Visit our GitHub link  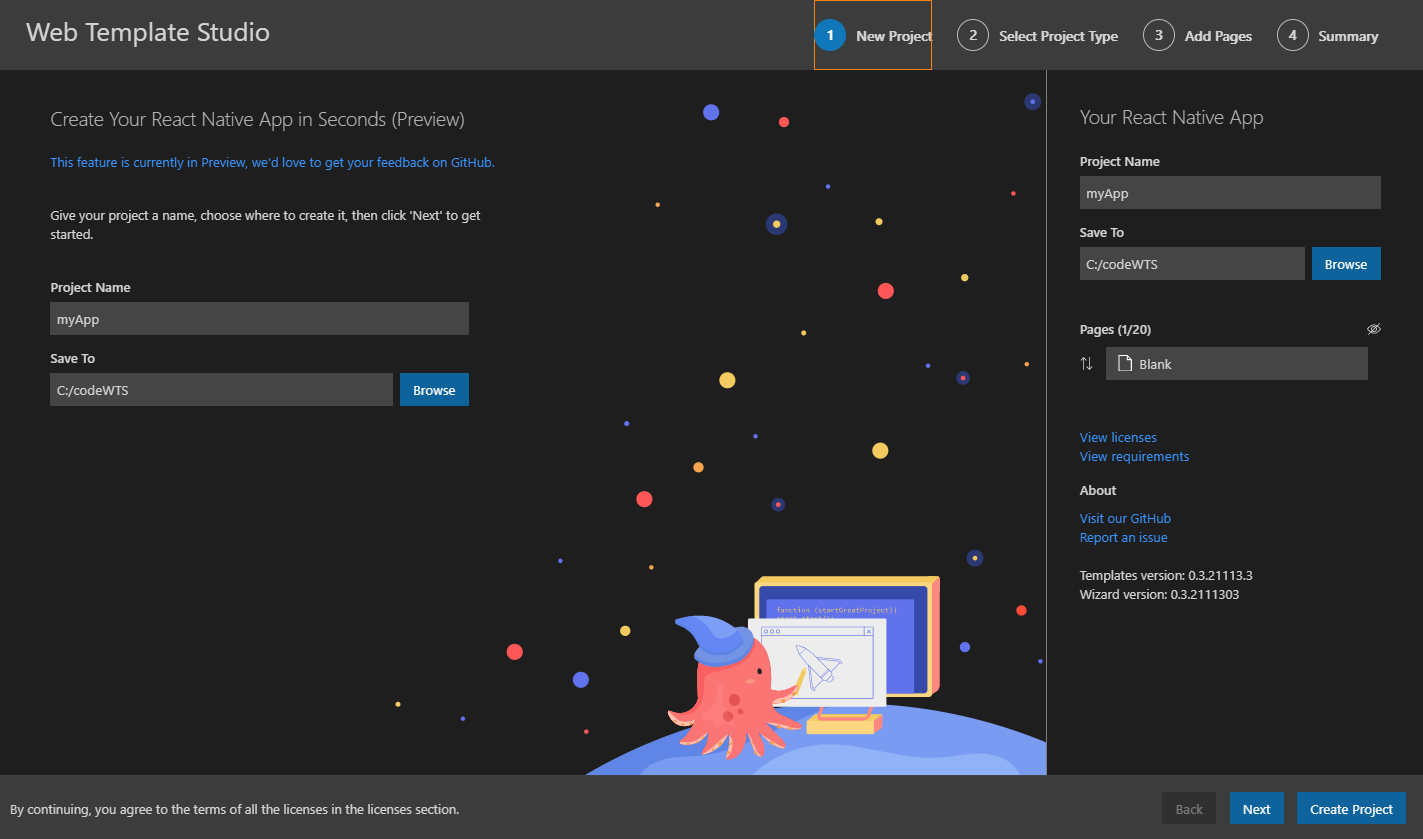[1125, 518]
